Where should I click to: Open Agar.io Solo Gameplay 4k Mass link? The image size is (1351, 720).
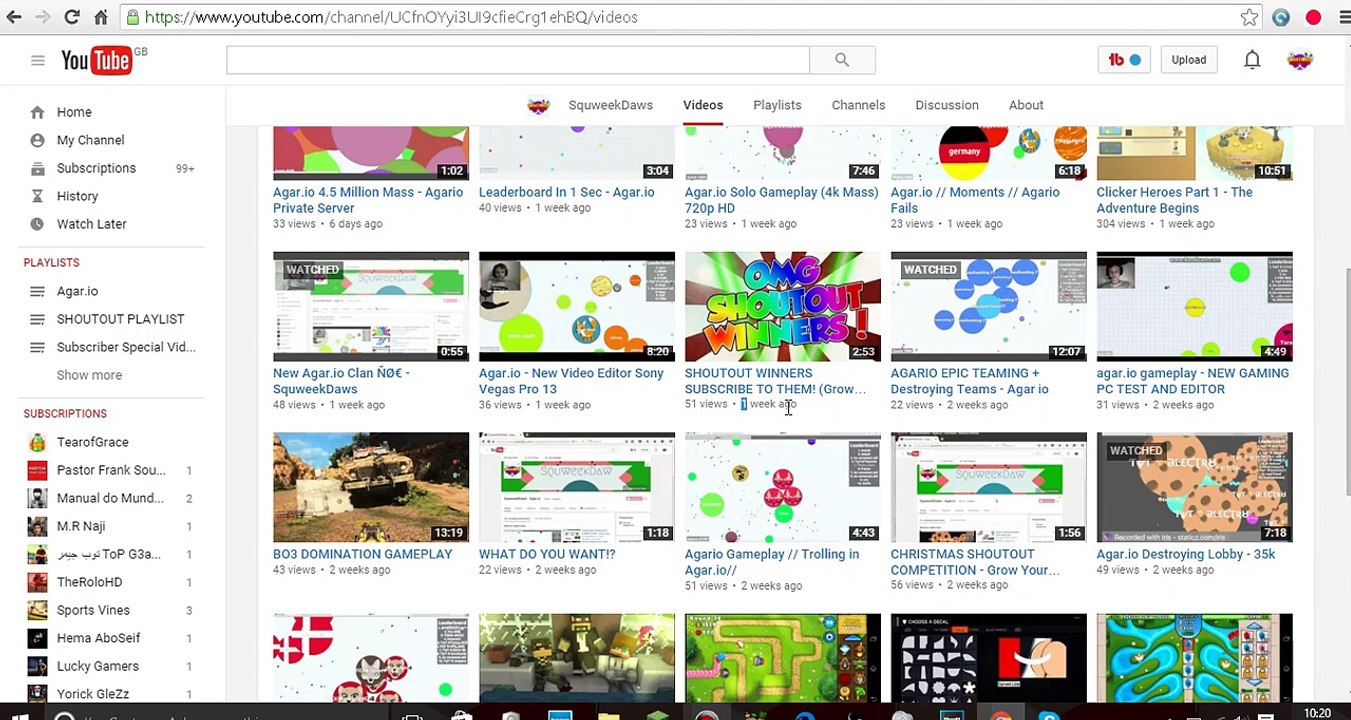(782, 200)
